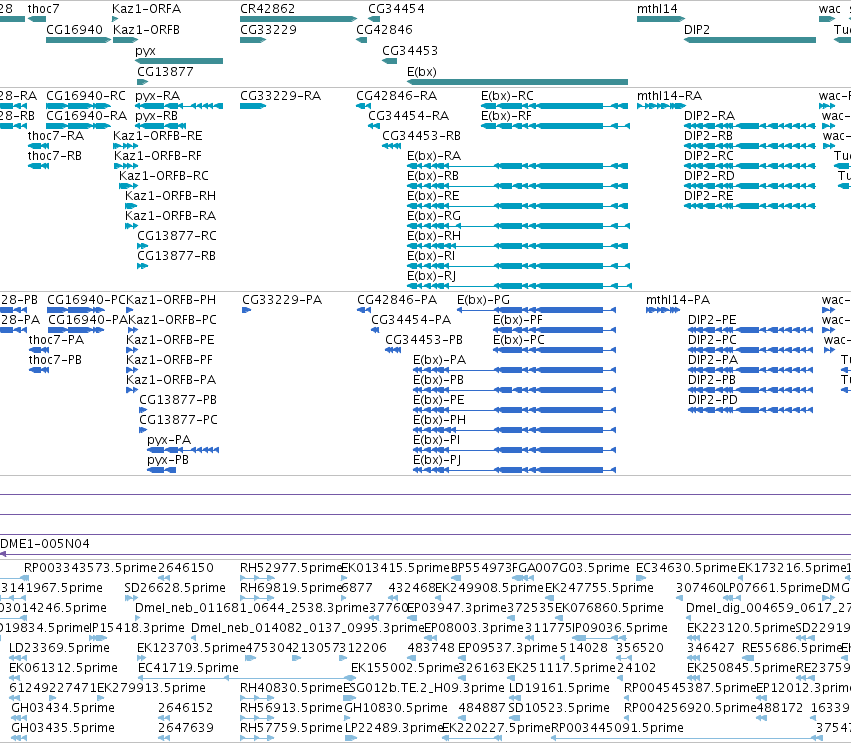The height and width of the screenshot is (743, 851).
Task: Click the DIP2 gene bar
Action: tap(750, 40)
